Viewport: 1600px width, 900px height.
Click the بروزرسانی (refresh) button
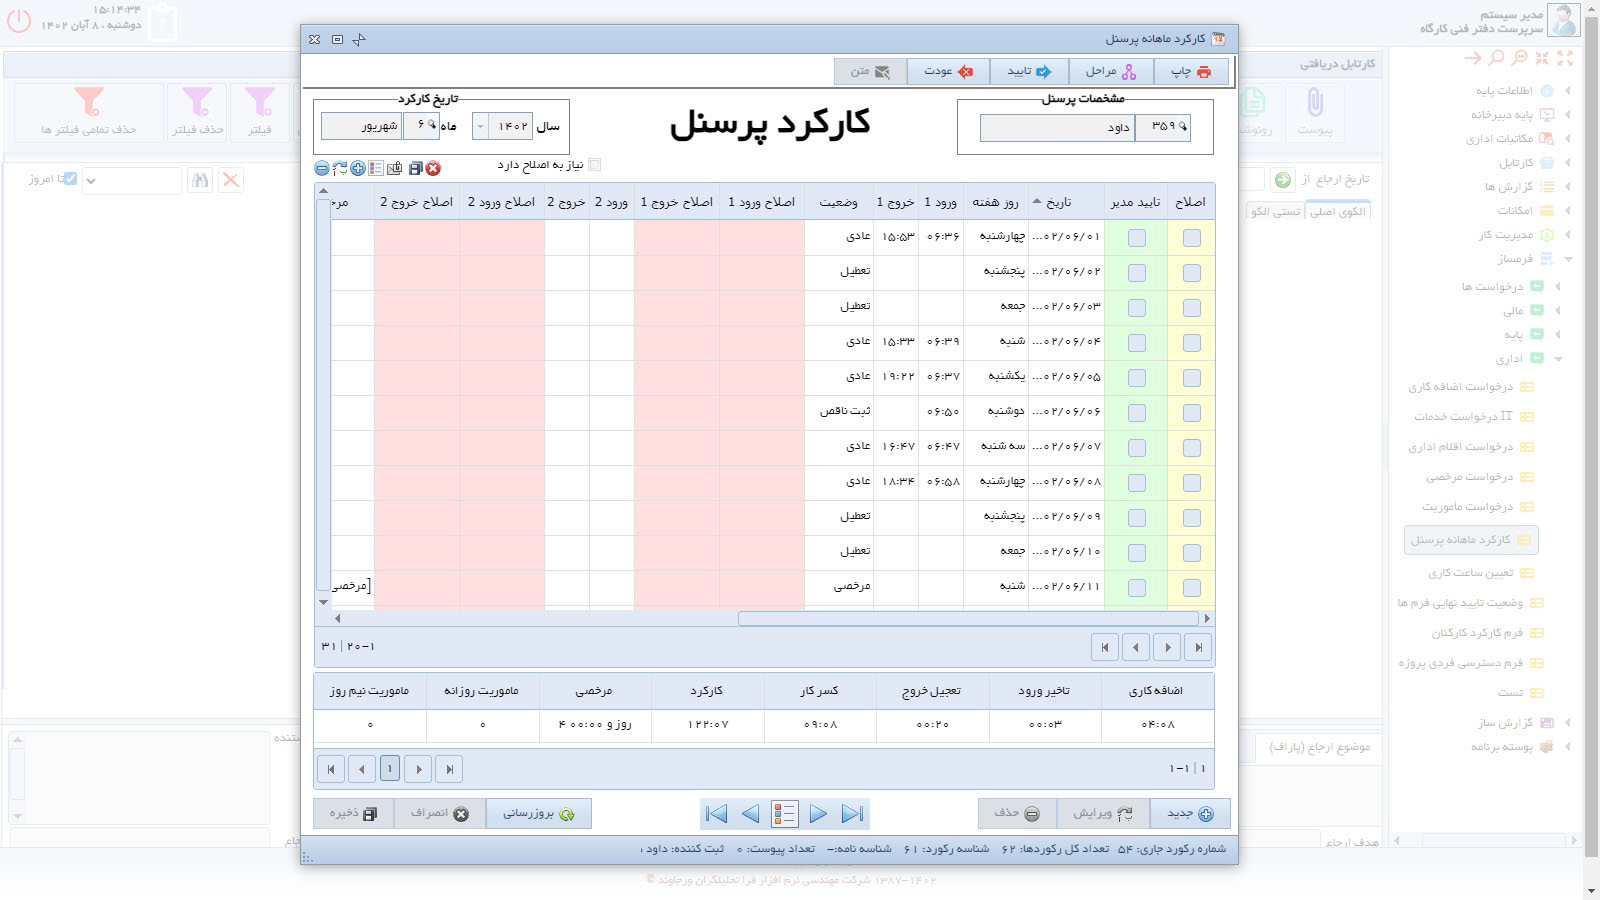[538, 813]
